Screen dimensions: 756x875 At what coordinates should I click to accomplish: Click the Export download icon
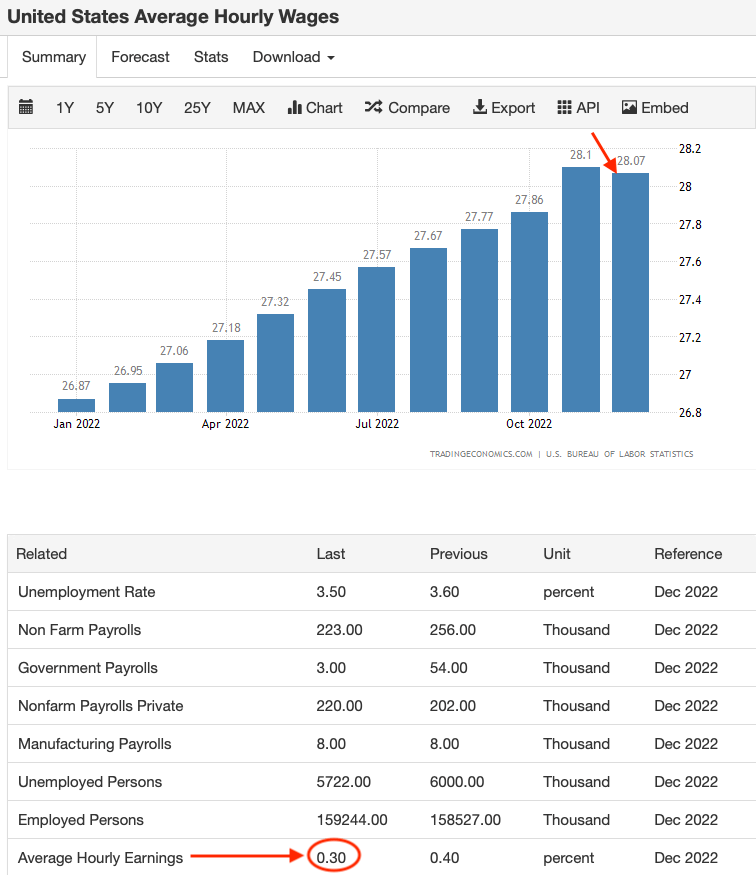(x=480, y=108)
